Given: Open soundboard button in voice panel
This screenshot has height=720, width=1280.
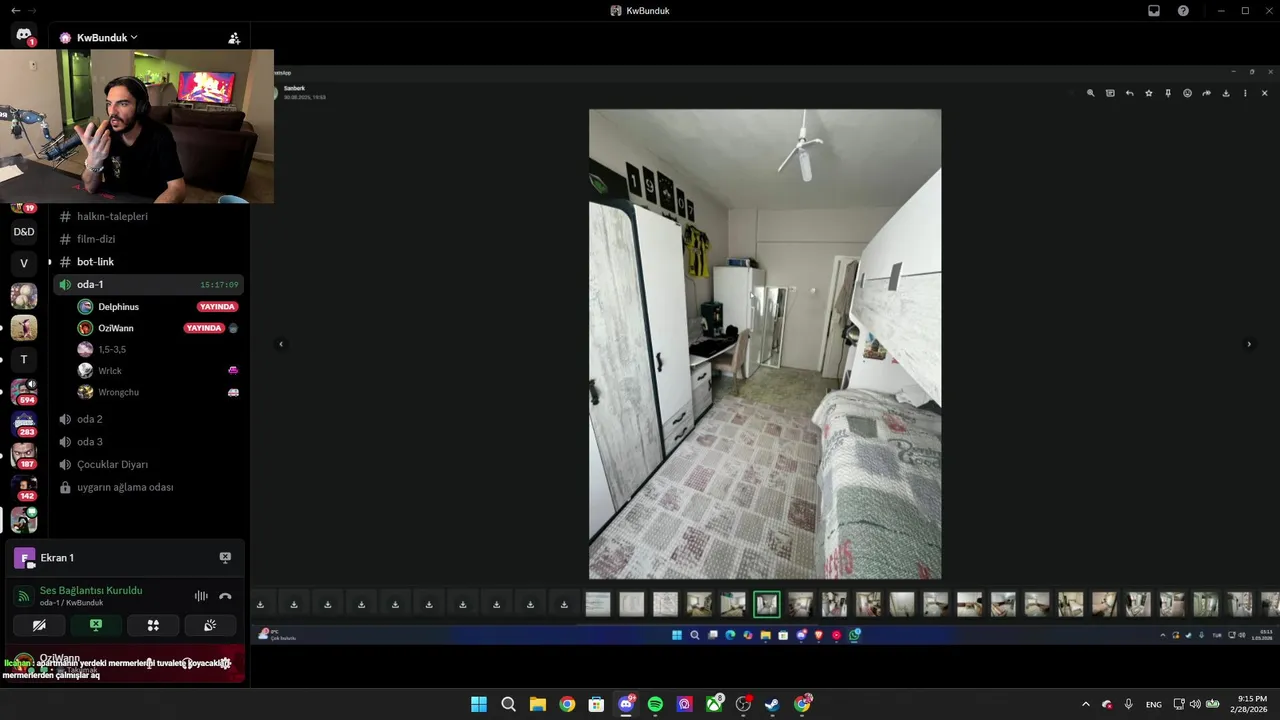Looking at the screenshot, I should [x=210, y=626].
